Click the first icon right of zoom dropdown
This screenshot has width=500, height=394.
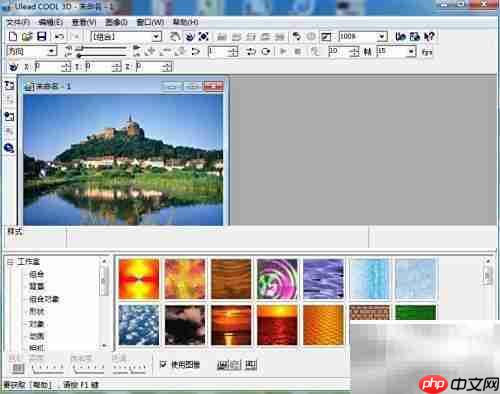pos(400,36)
